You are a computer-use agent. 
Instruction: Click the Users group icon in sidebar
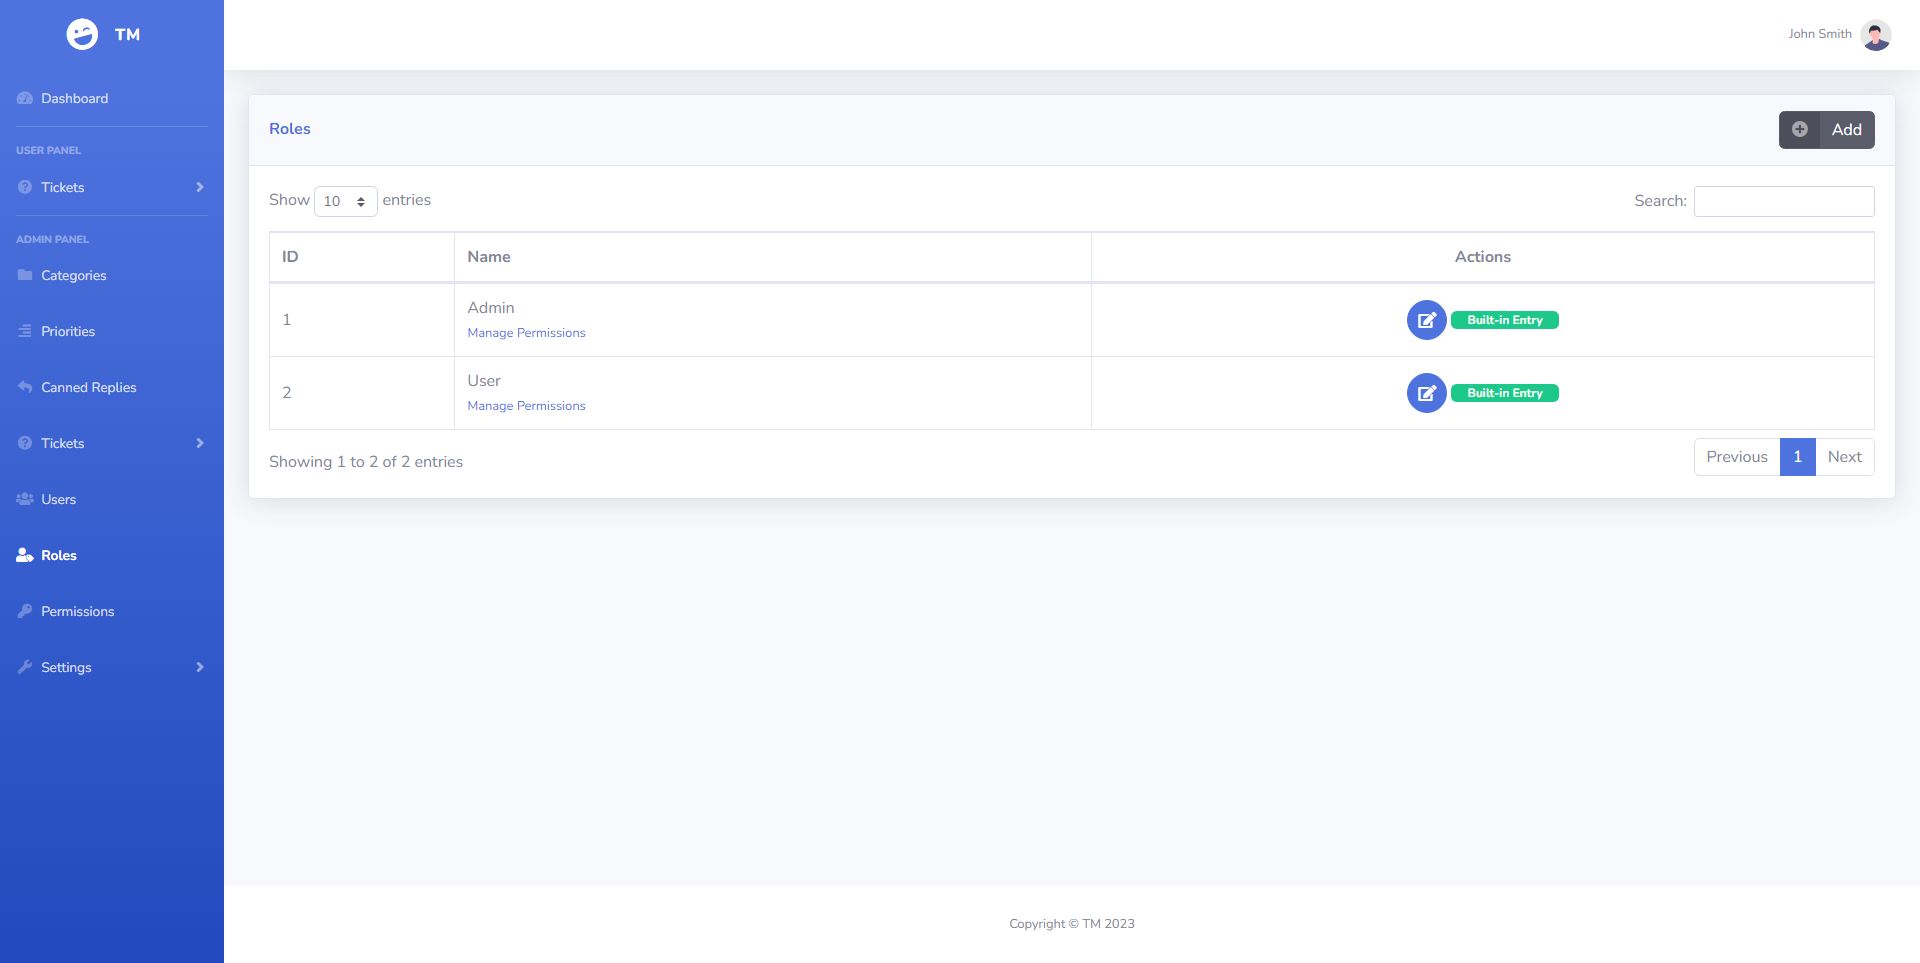(x=25, y=499)
